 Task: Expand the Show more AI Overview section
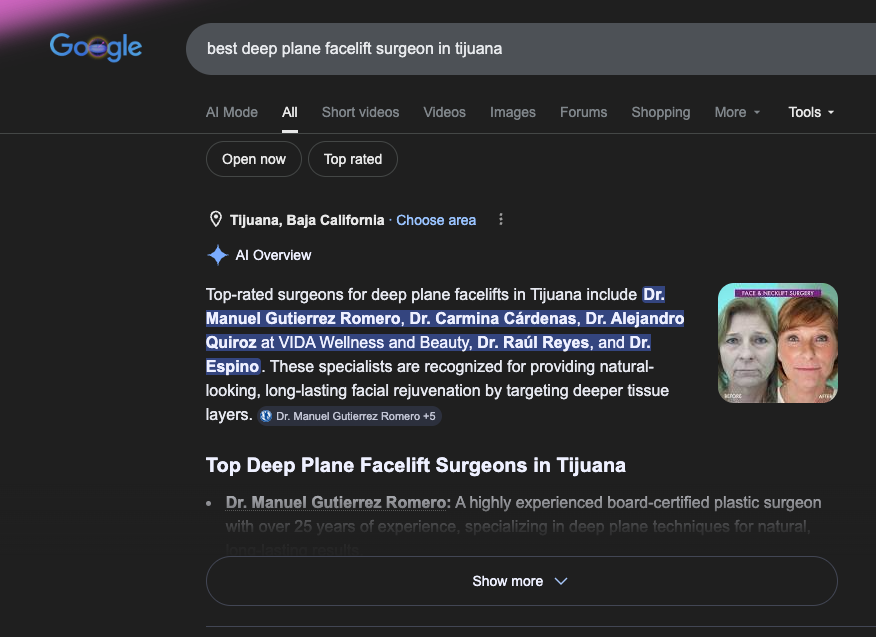point(520,580)
